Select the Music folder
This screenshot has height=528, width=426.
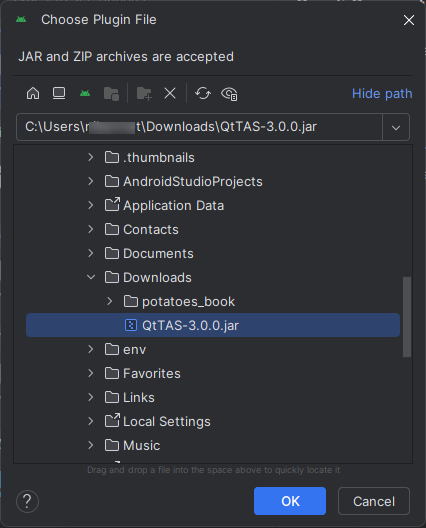coord(141,446)
